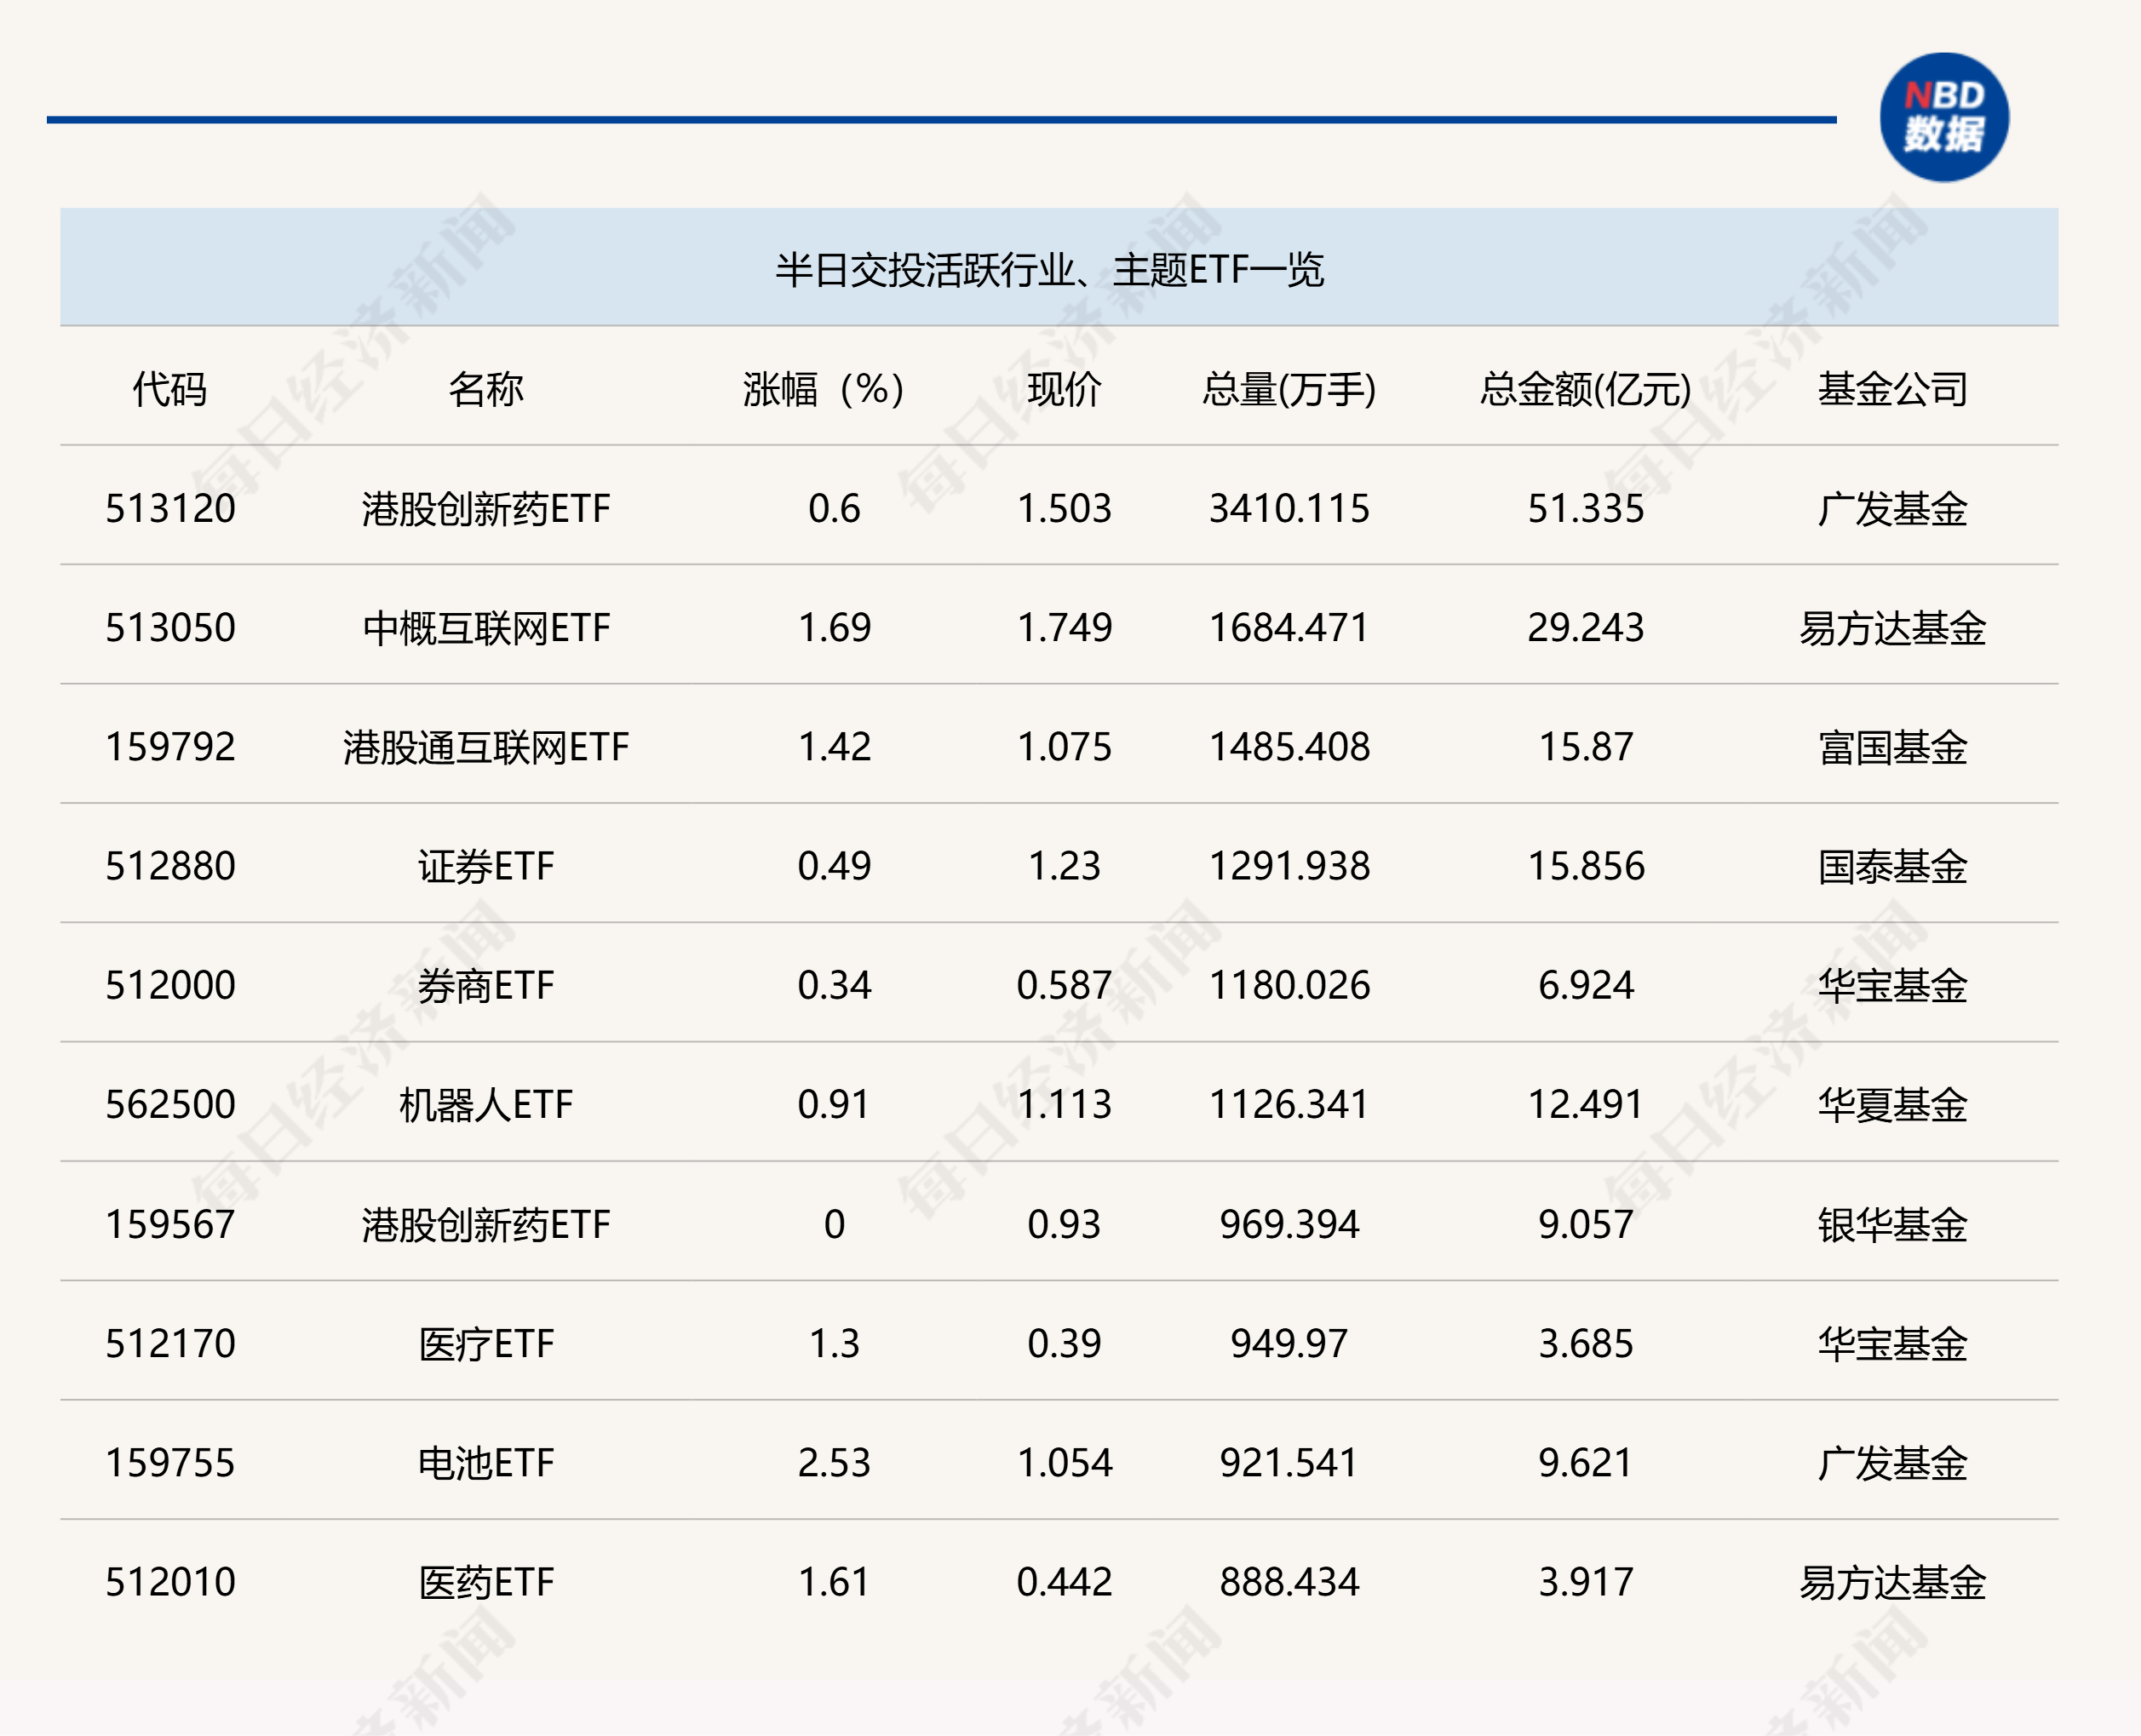Click the fund company 国泰基金

coord(1892,865)
